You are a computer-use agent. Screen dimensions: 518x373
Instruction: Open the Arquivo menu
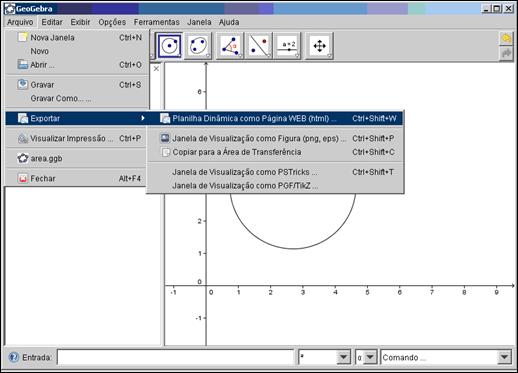point(20,22)
